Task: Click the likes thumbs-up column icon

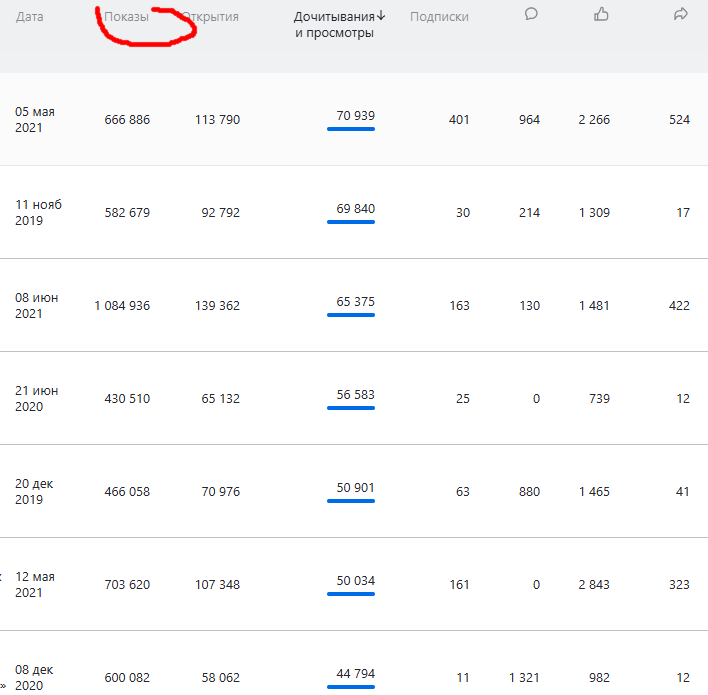Action: [601, 14]
